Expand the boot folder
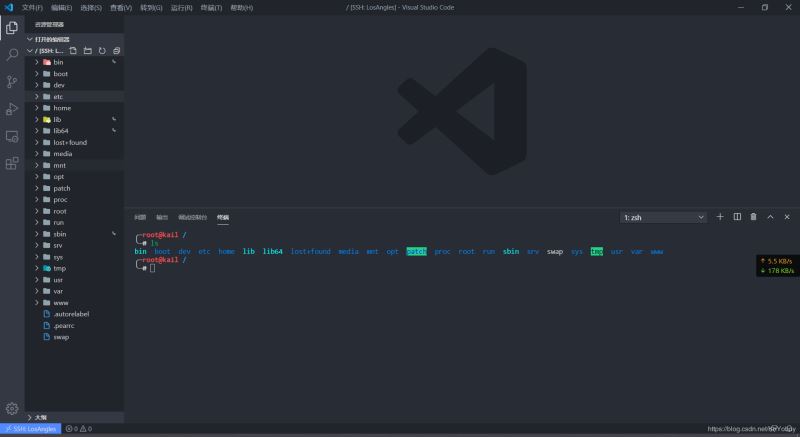Screen dimensions: 800x437 click(x=74, y=73)
